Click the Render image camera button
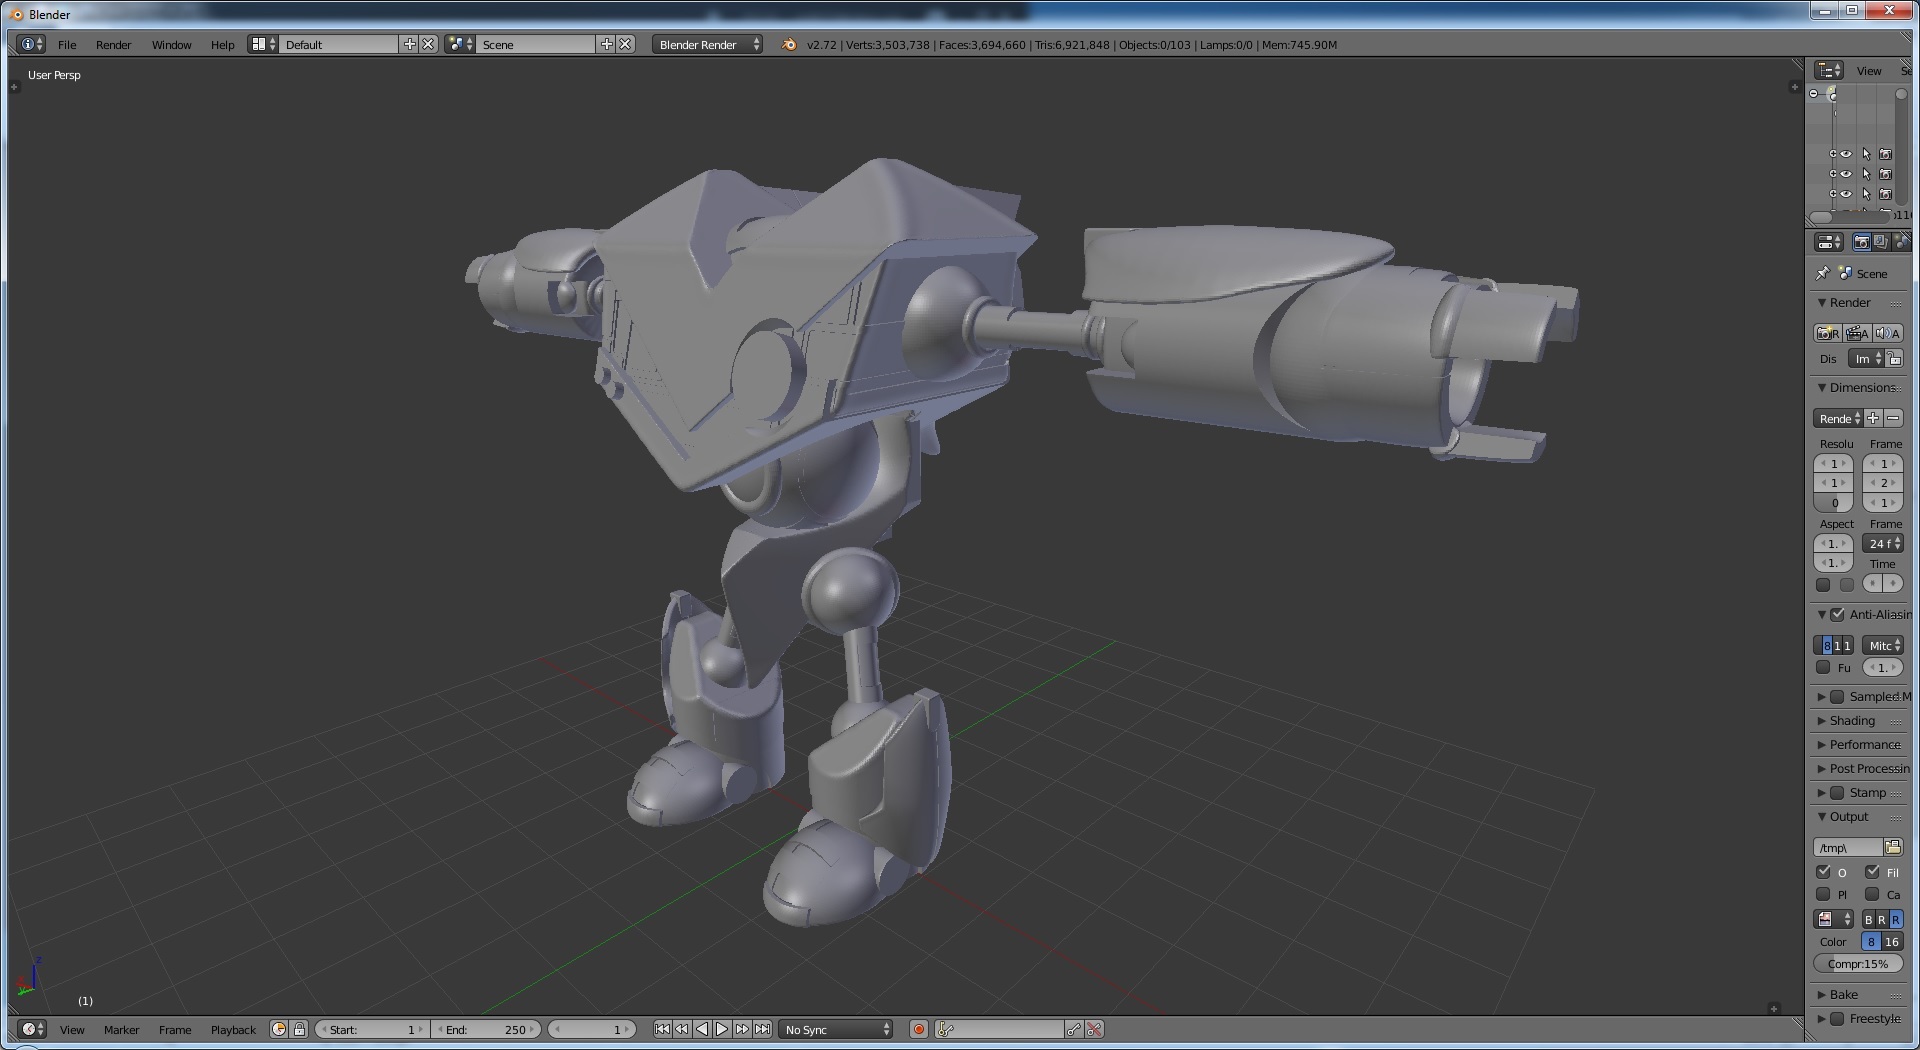Viewport: 1920px width, 1050px height. point(1828,333)
